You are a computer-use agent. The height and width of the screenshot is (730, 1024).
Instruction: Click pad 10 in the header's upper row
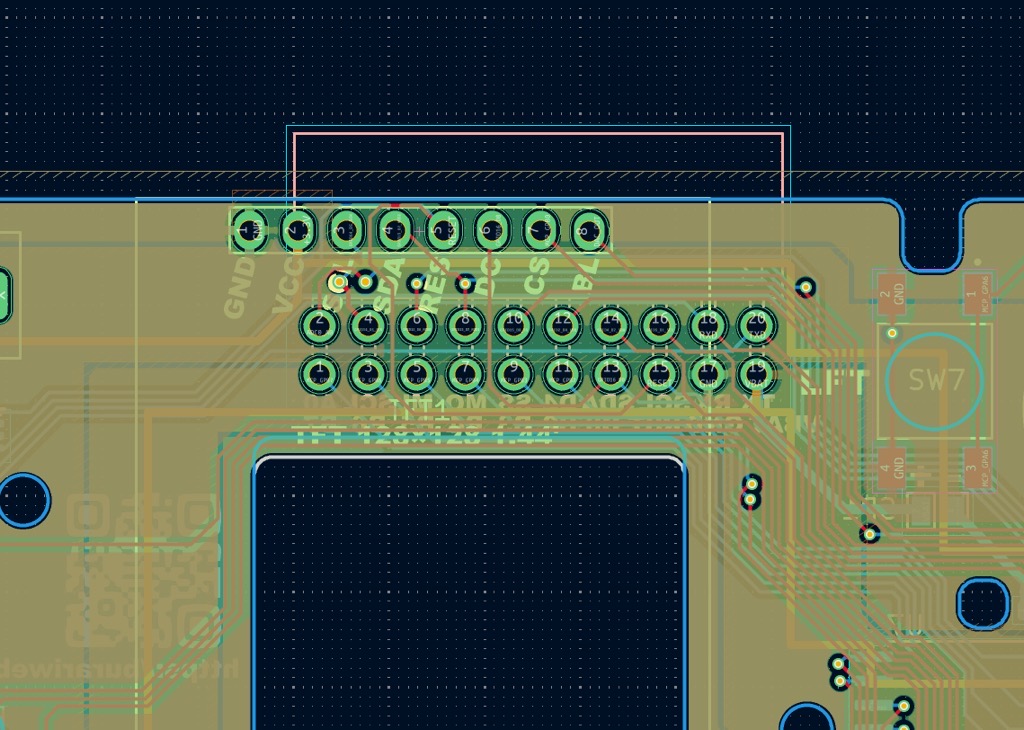click(513, 325)
